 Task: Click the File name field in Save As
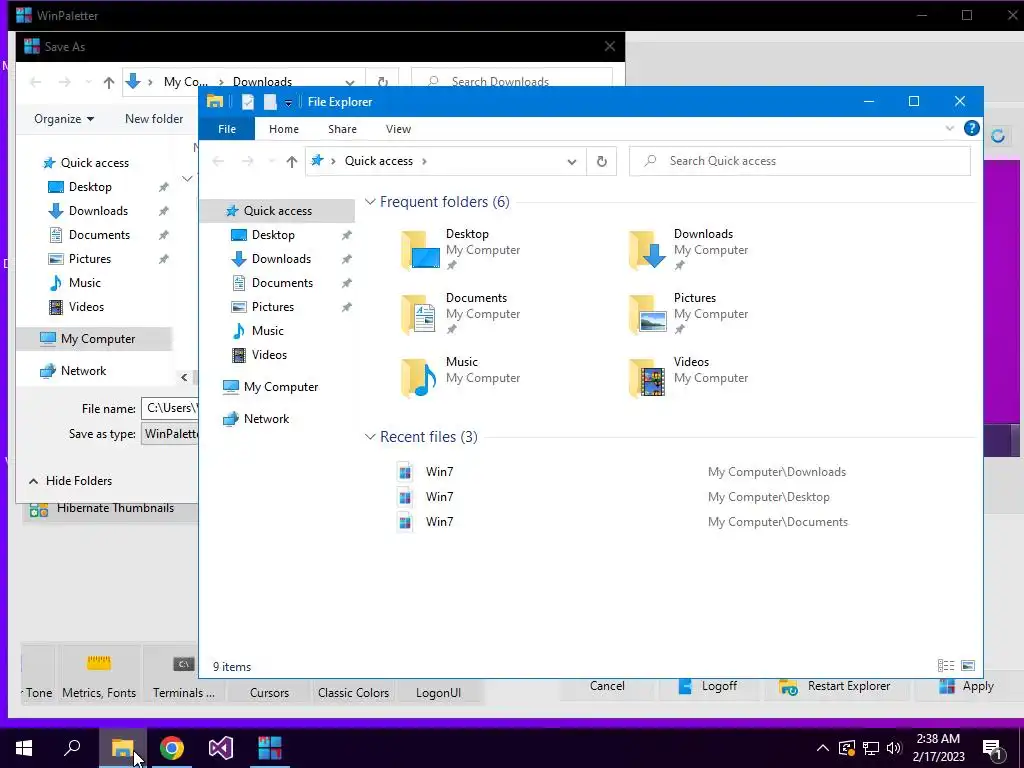tap(170, 408)
